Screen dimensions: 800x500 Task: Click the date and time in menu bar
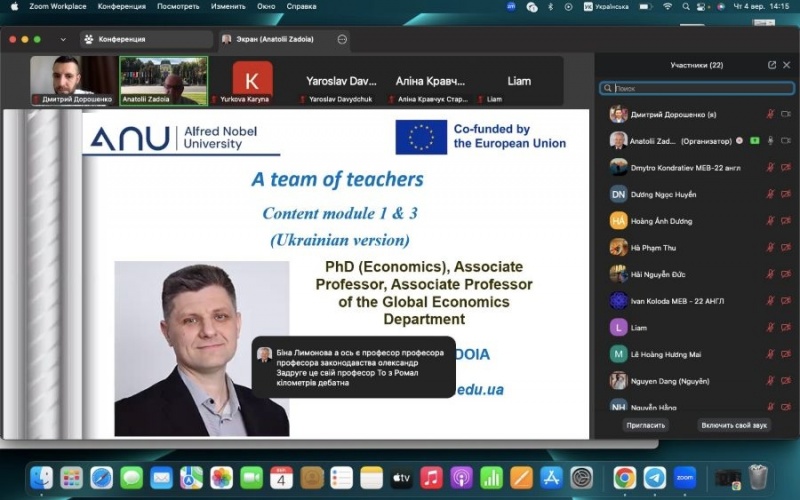761,7
